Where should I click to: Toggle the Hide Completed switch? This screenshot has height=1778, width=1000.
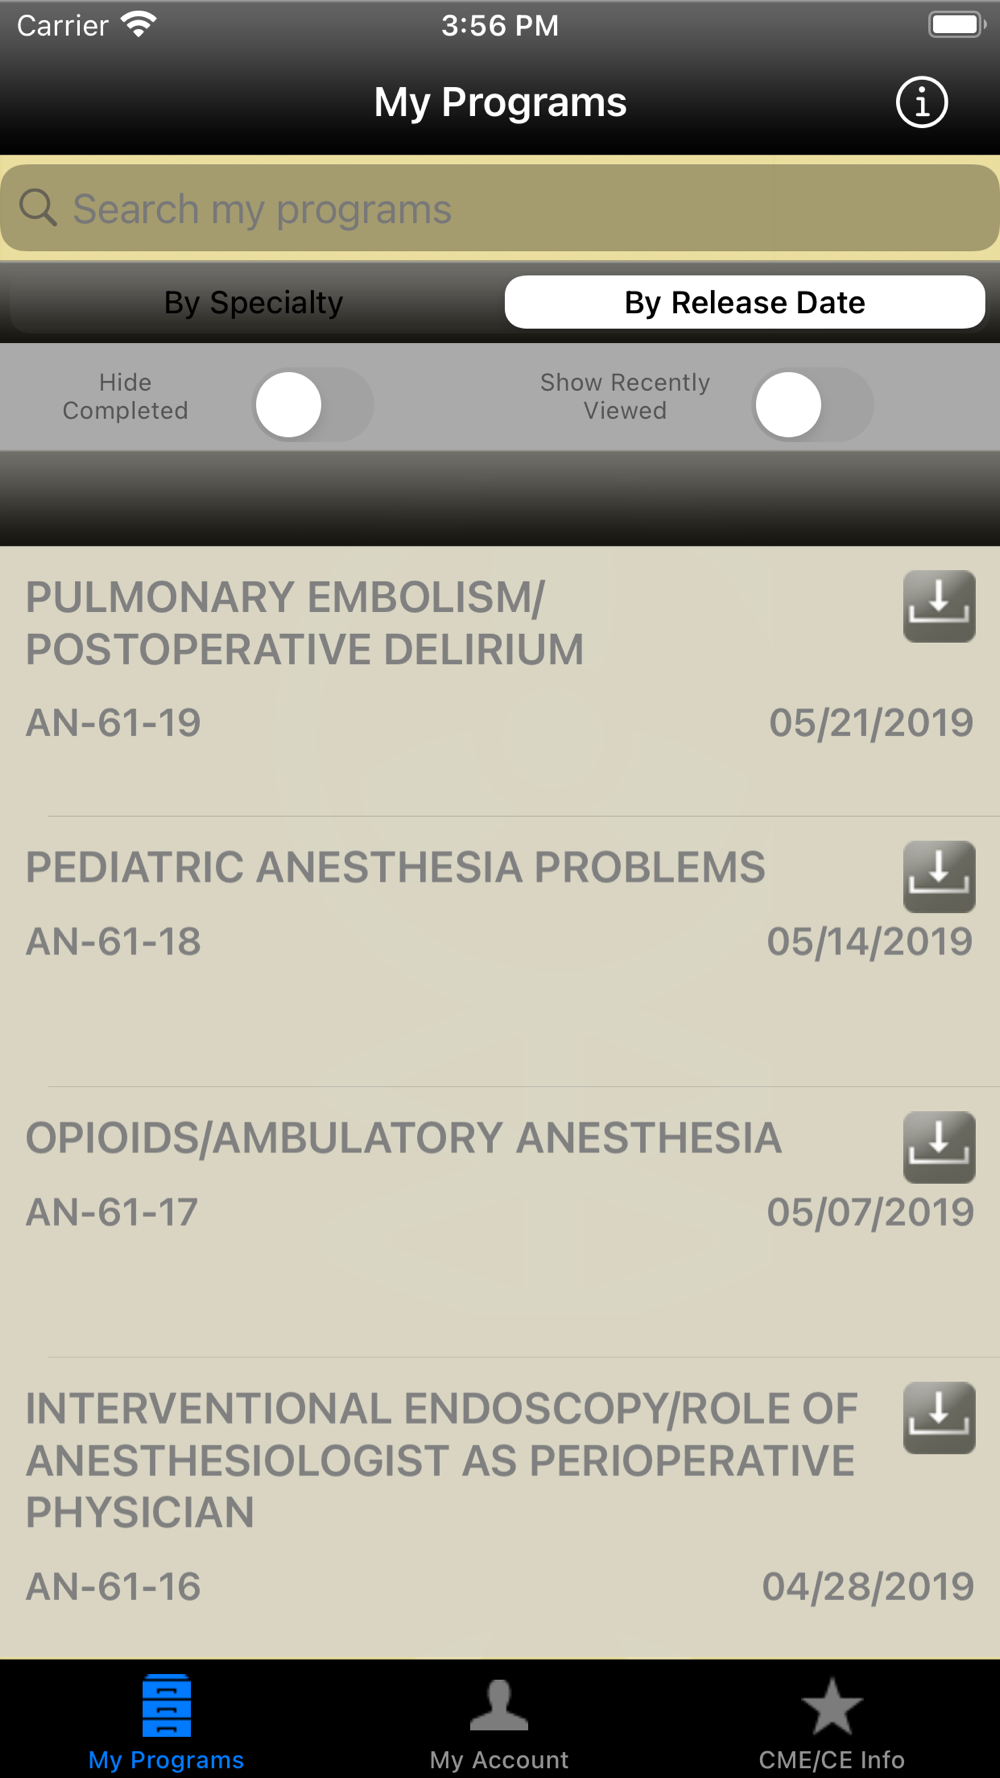tap(313, 404)
